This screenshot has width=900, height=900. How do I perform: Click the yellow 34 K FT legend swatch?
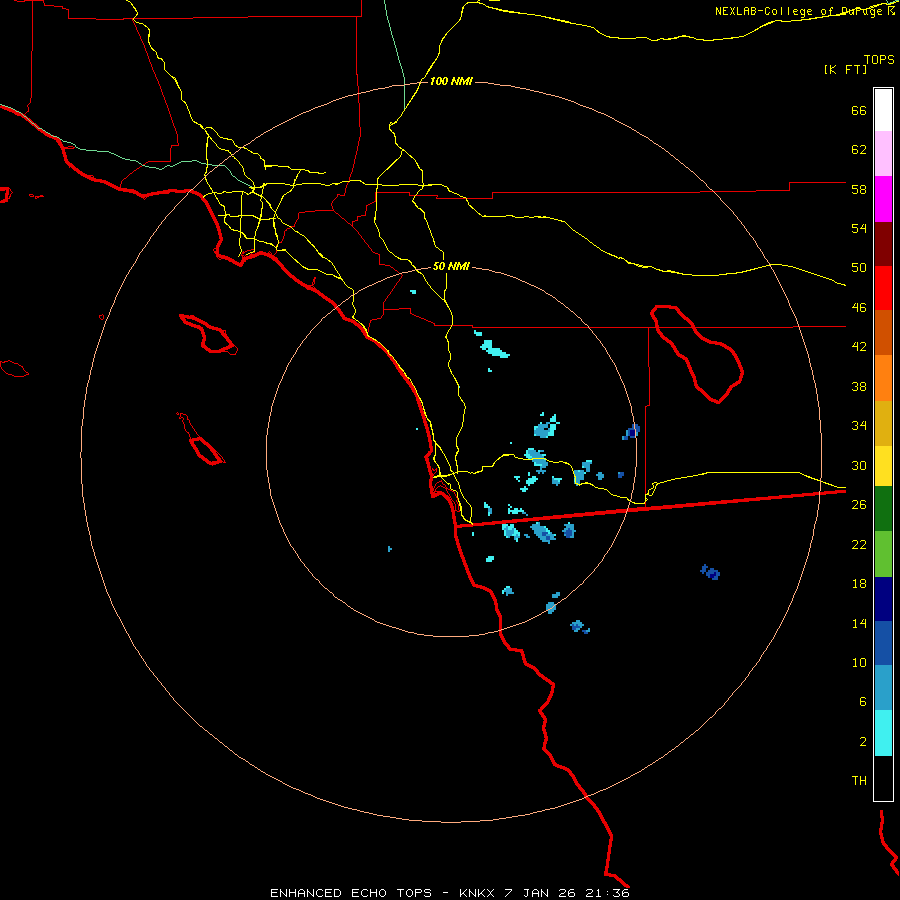883,466
